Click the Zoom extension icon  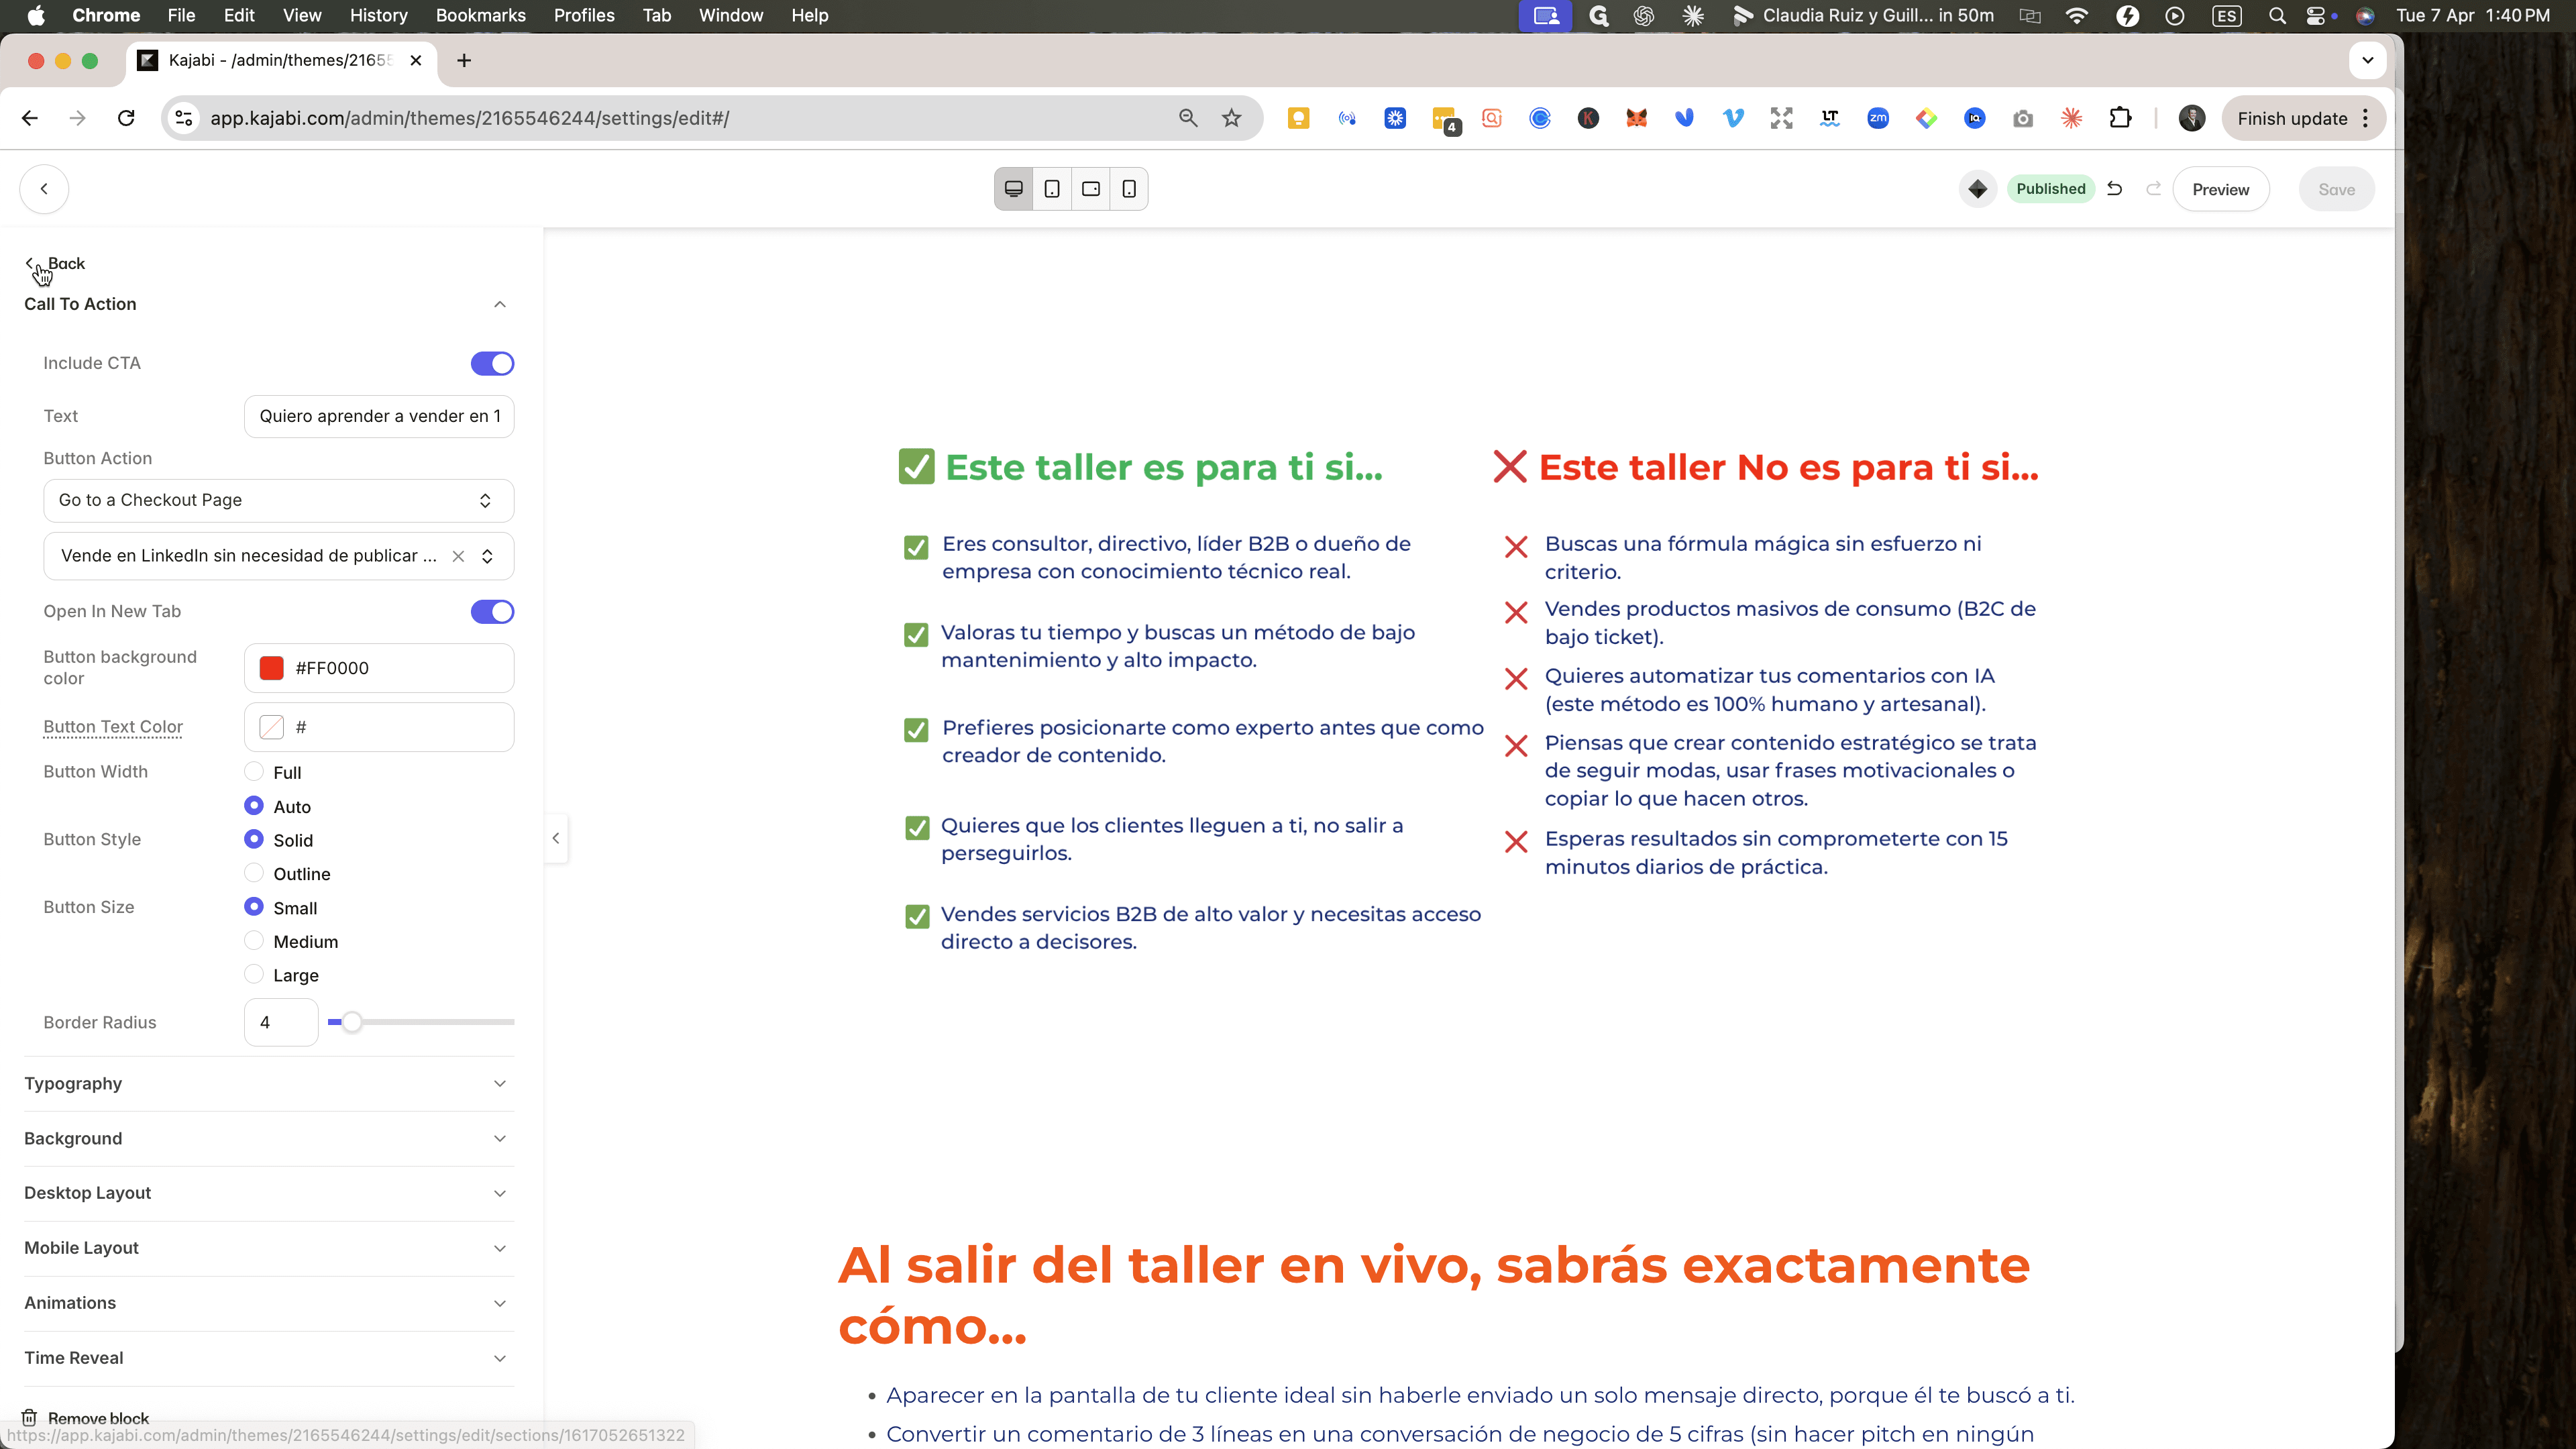coord(1878,118)
